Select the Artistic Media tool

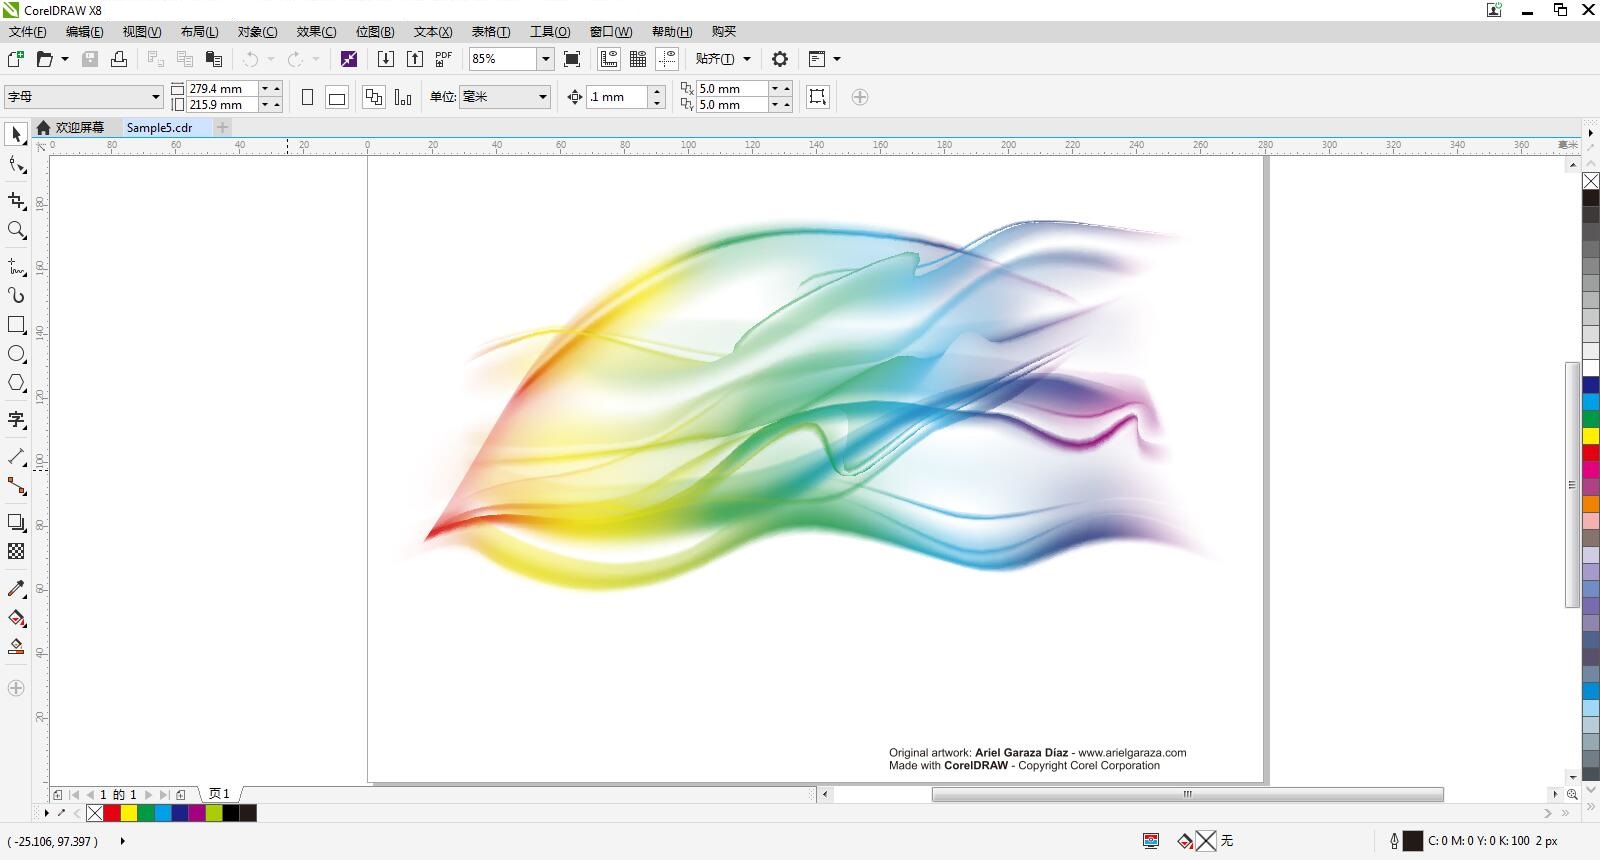tap(17, 295)
